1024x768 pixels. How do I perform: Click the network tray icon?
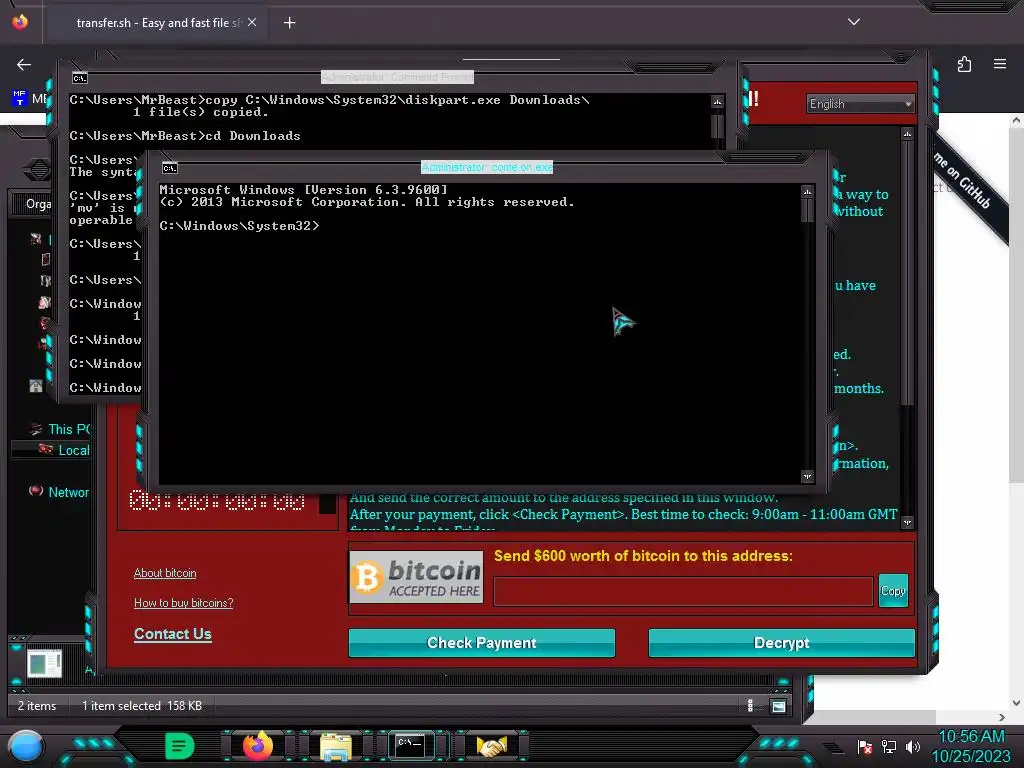point(889,746)
